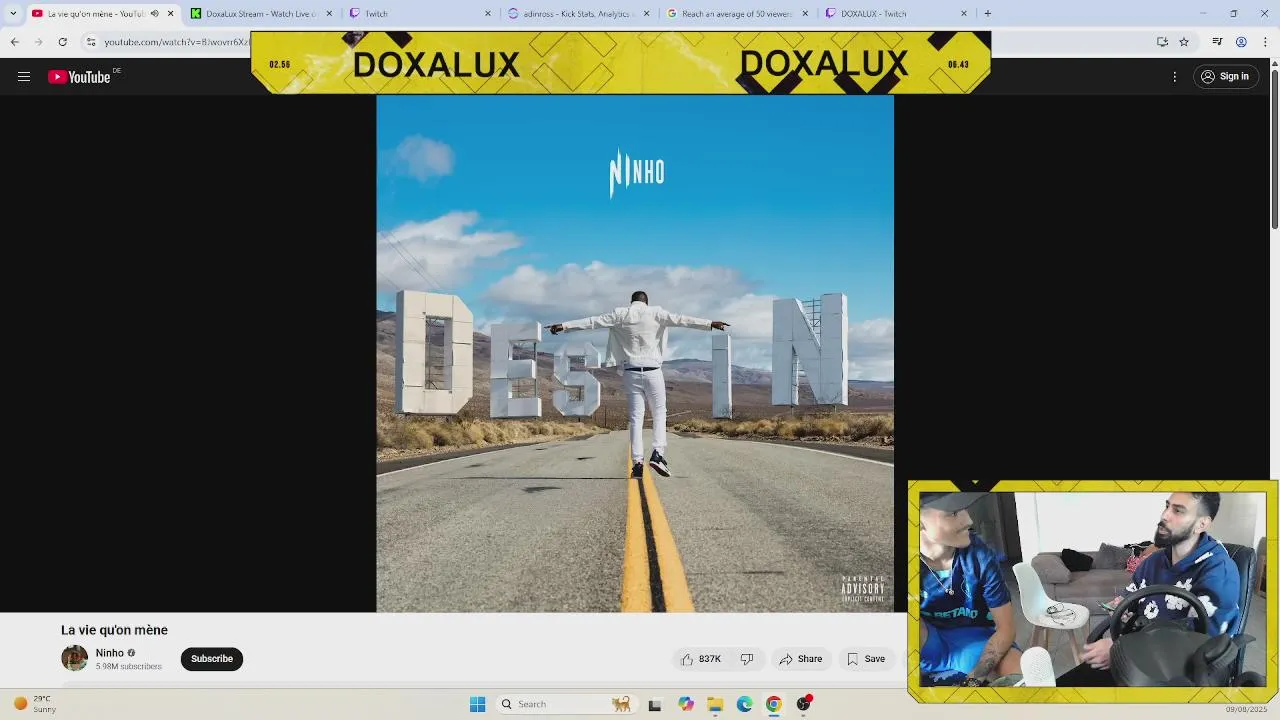Save the video to a playlist

click(866, 659)
